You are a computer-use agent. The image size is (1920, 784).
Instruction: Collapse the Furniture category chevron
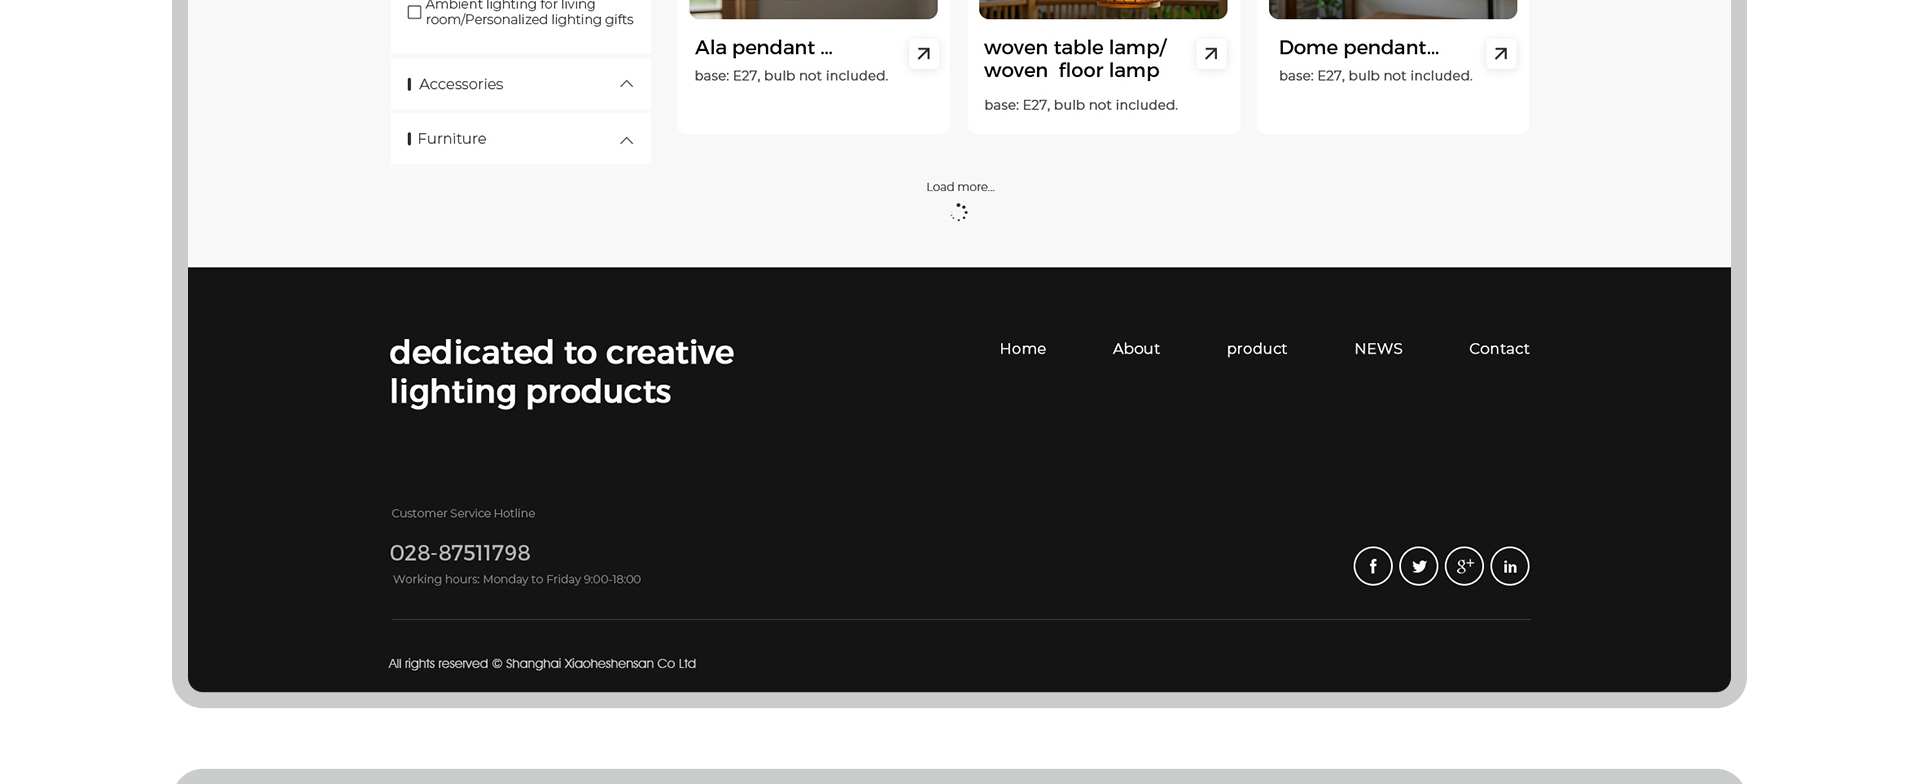627,140
